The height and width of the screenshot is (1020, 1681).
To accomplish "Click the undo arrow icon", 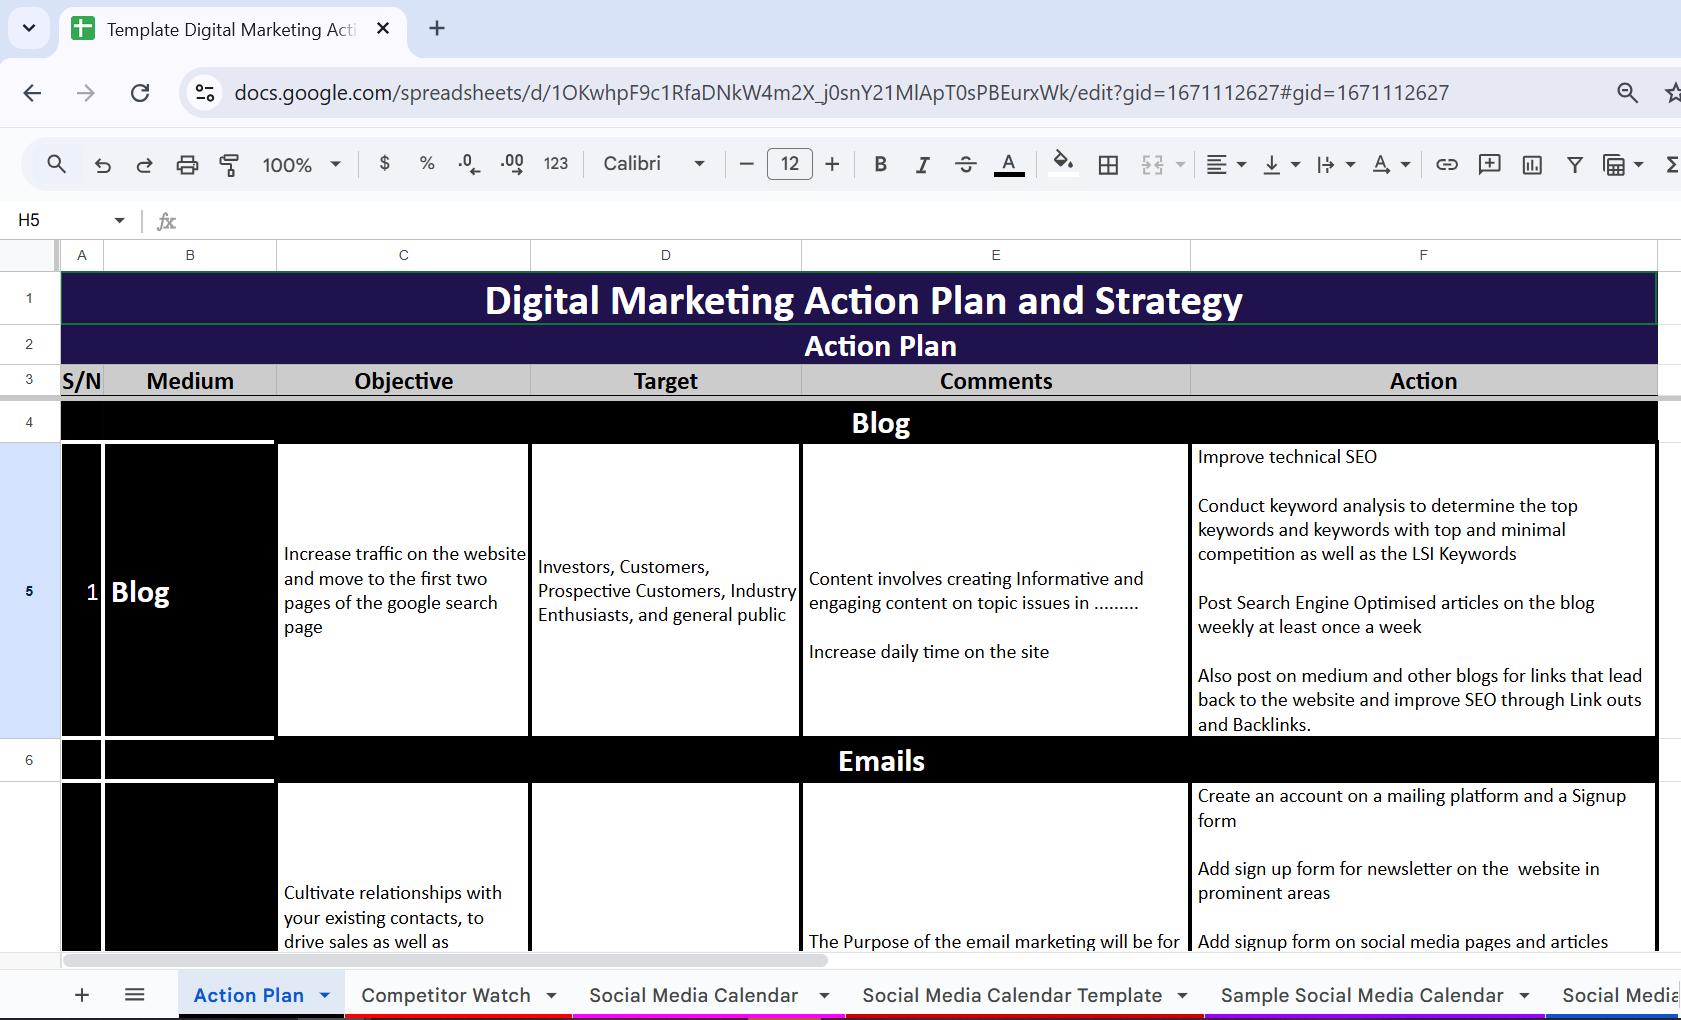I will point(102,165).
